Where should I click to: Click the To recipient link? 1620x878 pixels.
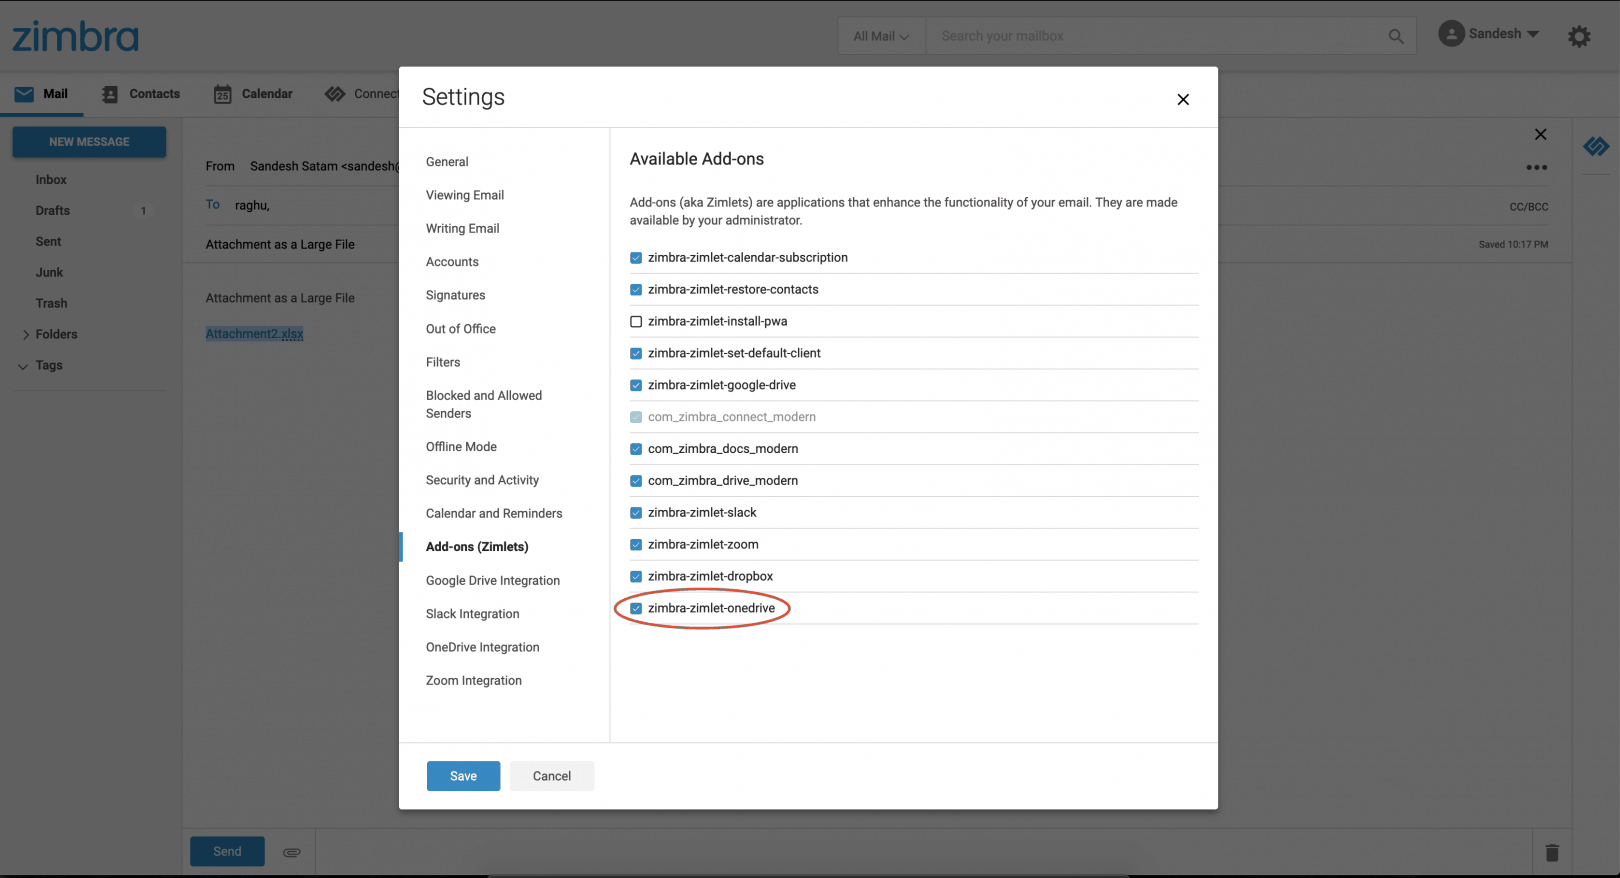pos(213,204)
